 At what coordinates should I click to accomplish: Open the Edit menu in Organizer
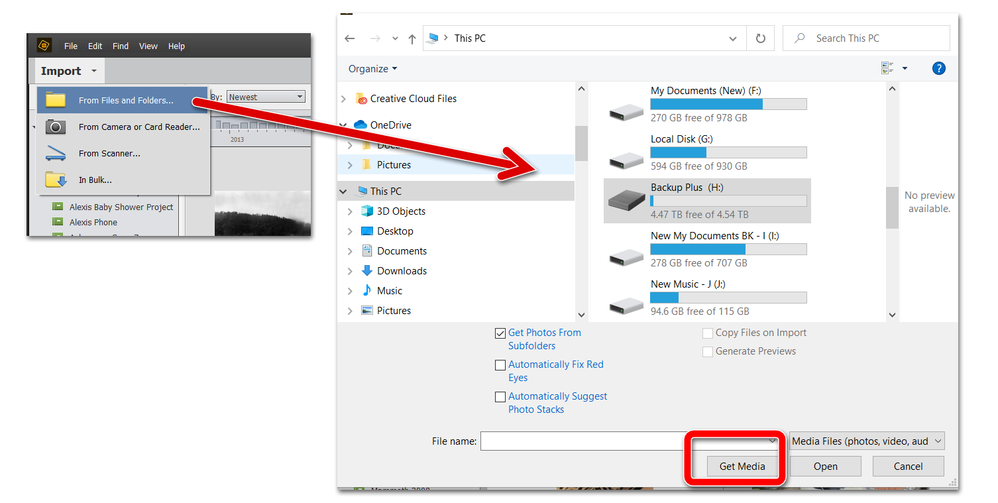95,46
